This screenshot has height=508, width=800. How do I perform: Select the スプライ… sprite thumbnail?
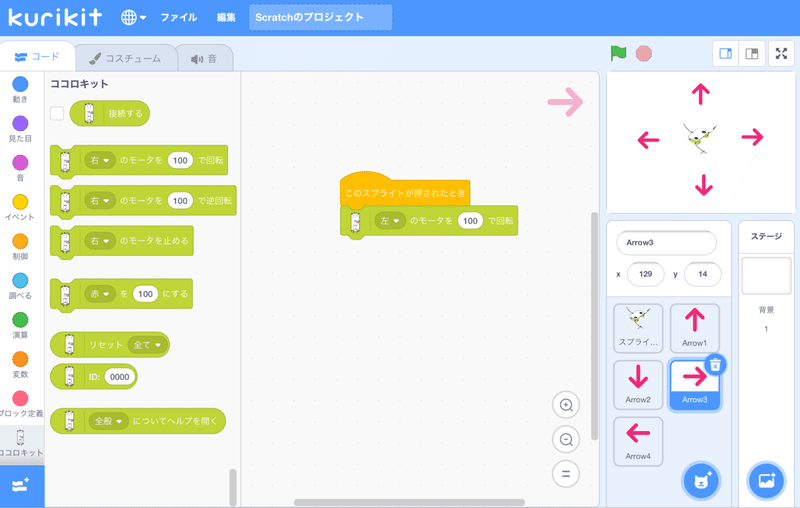(x=638, y=328)
